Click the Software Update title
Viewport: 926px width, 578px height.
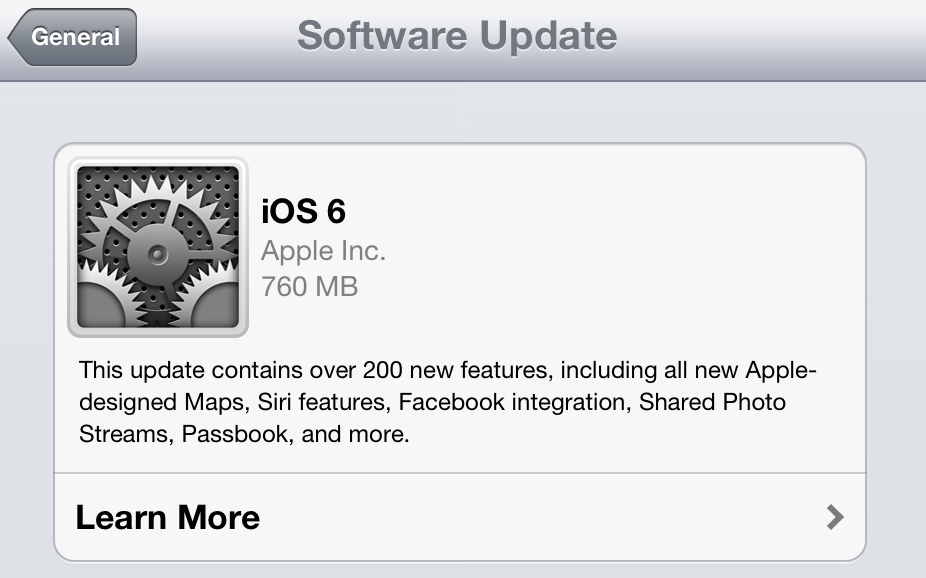coord(457,36)
